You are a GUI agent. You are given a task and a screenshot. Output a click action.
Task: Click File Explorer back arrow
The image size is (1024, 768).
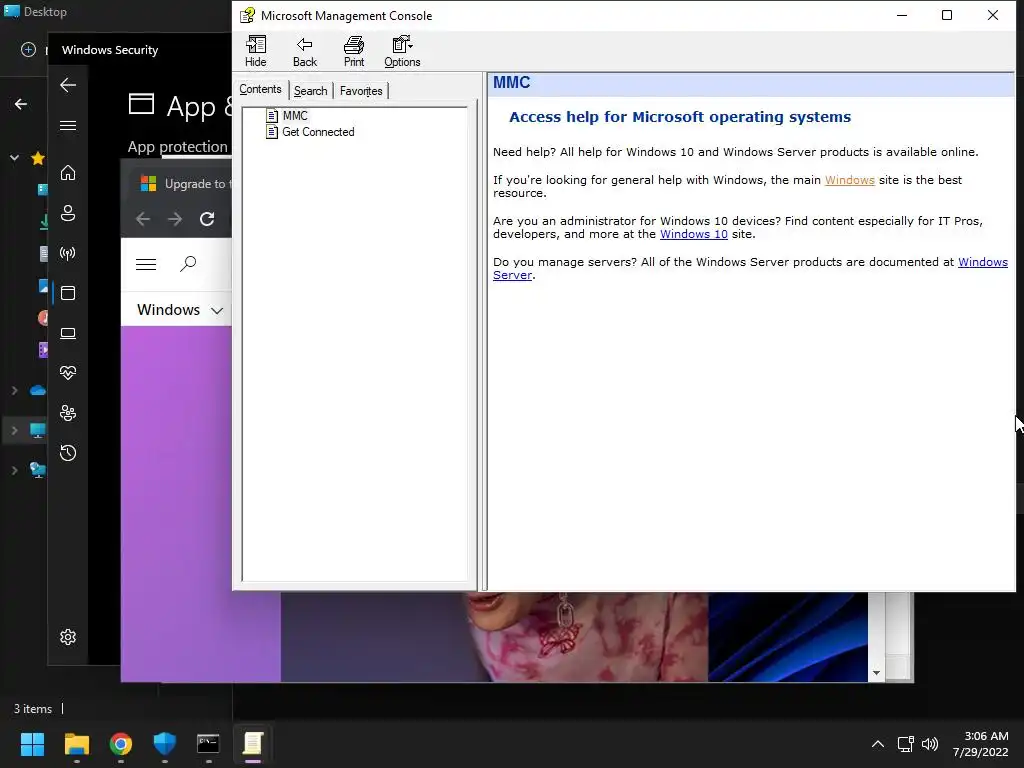tap(21, 104)
